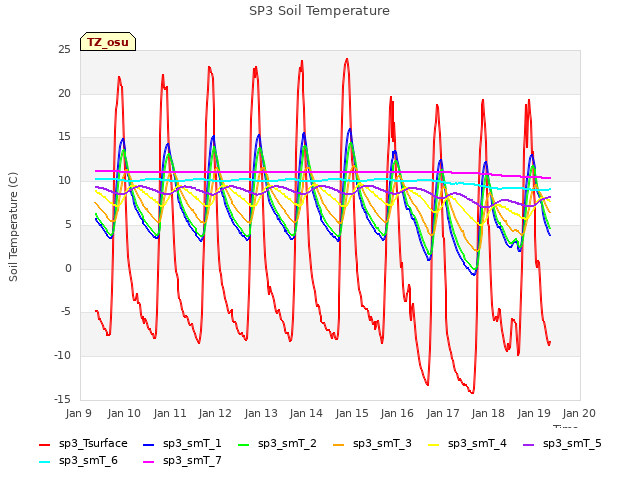Click the cyan sp3_smT_6 legend swatch
This screenshot has width=640, height=480.
(x=44, y=462)
